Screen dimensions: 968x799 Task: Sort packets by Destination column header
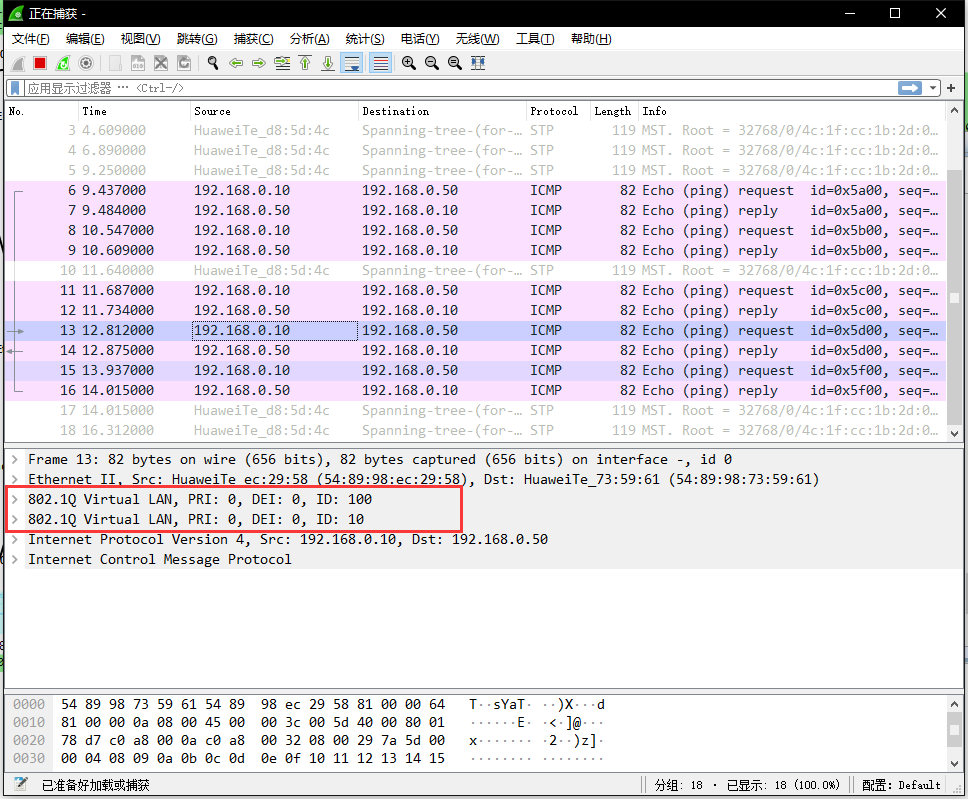click(x=442, y=111)
